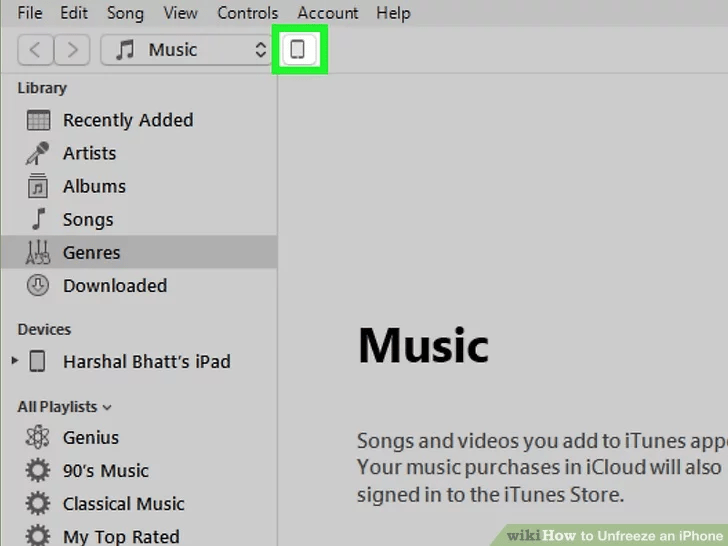Screen dimensions: 728x546
Task: Select Genres in the Library sidebar
Action: point(139,252)
